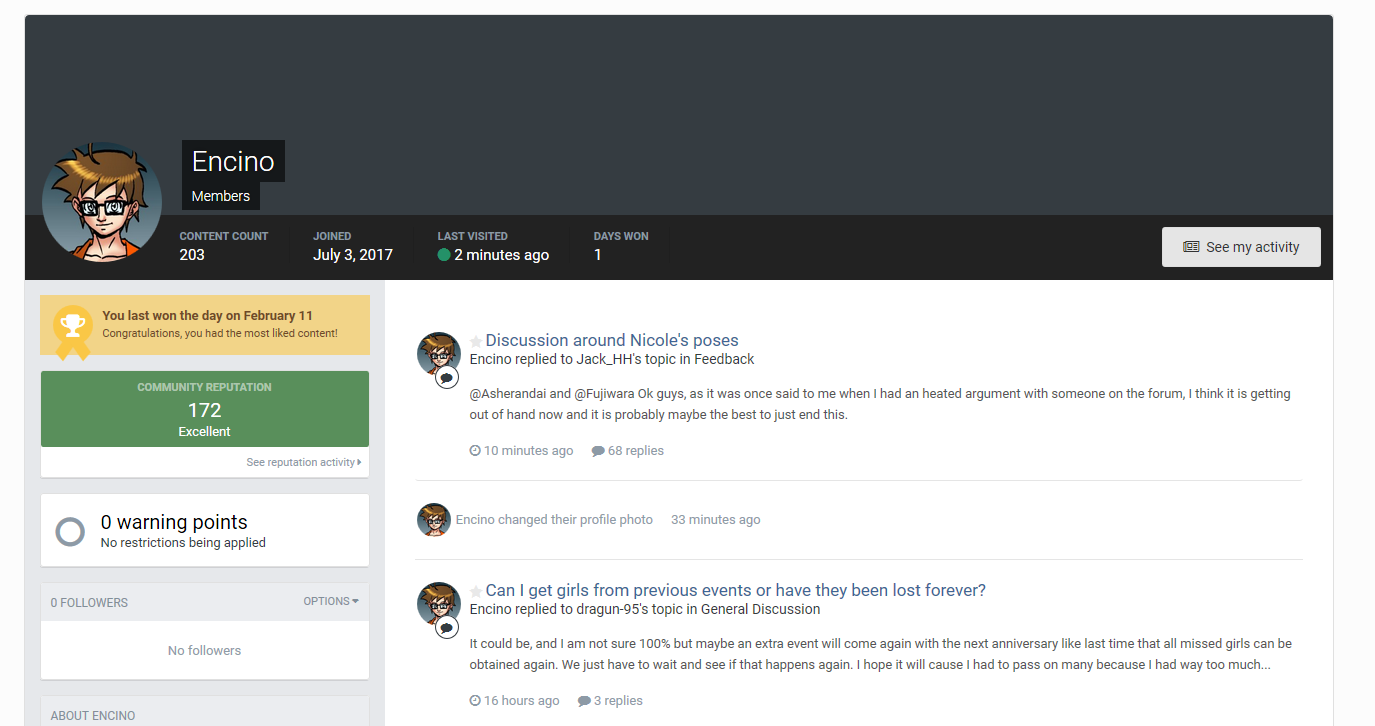Click Encino's large profile avatar
The height and width of the screenshot is (726, 1375).
pos(102,202)
